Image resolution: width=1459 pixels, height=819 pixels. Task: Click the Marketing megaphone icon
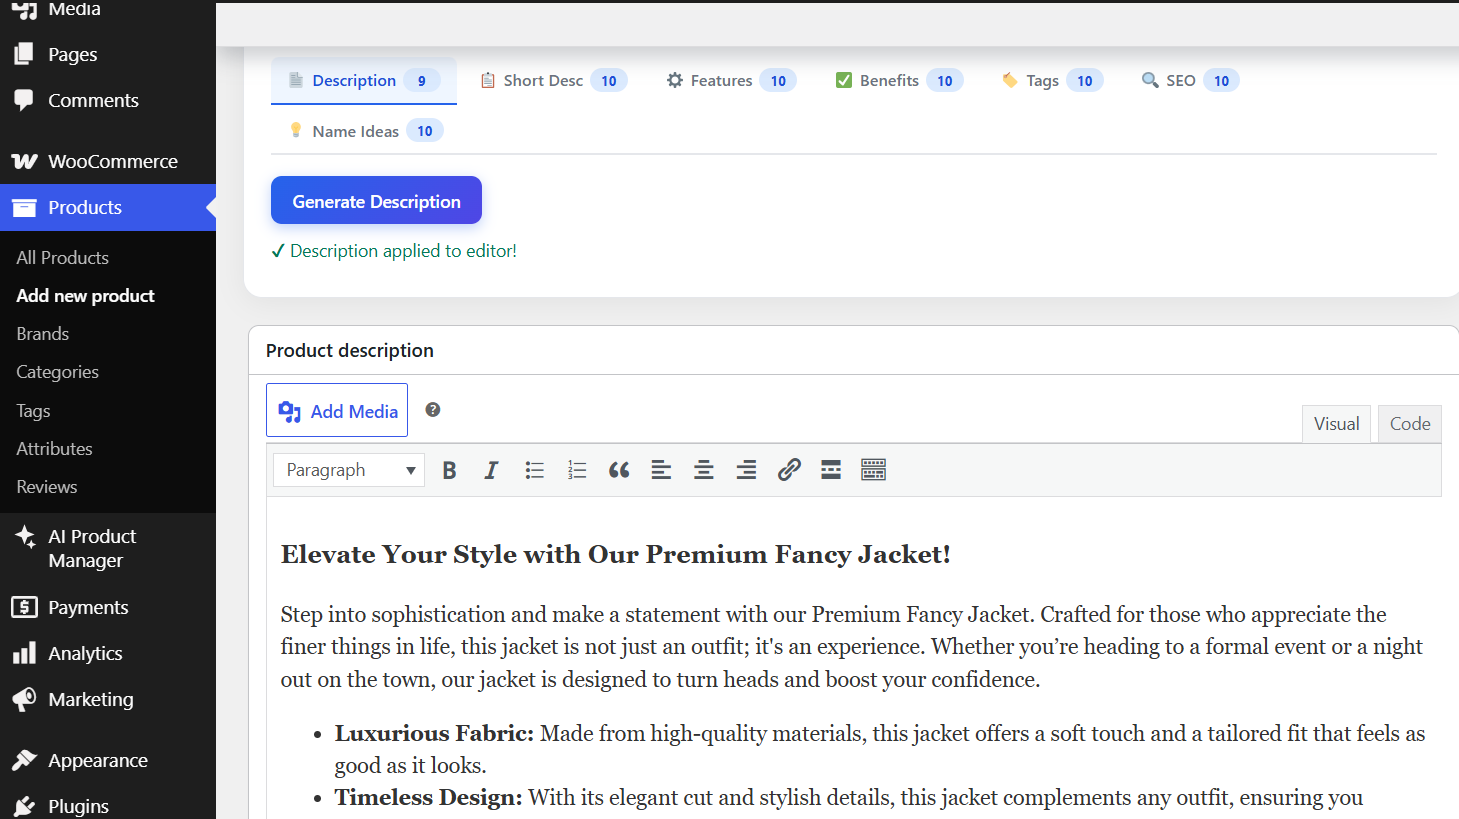click(24, 699)
